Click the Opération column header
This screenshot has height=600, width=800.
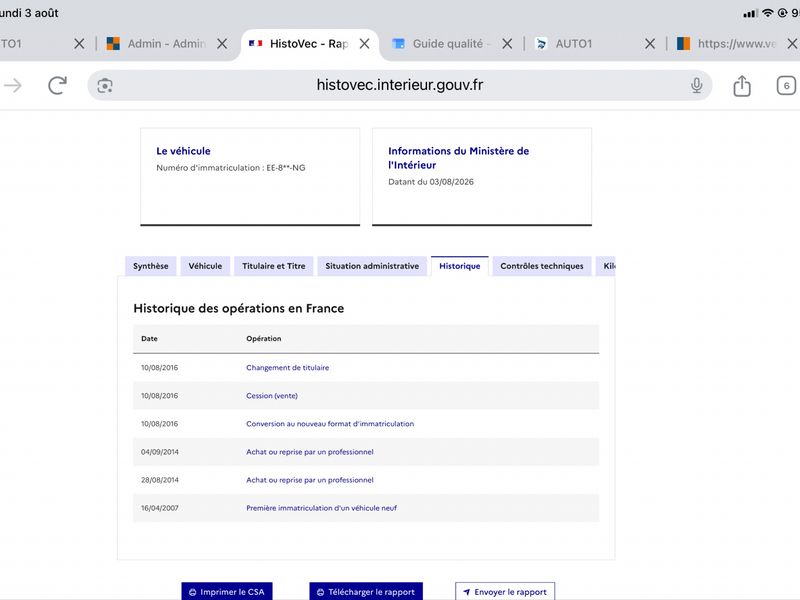tap(263, 338)
